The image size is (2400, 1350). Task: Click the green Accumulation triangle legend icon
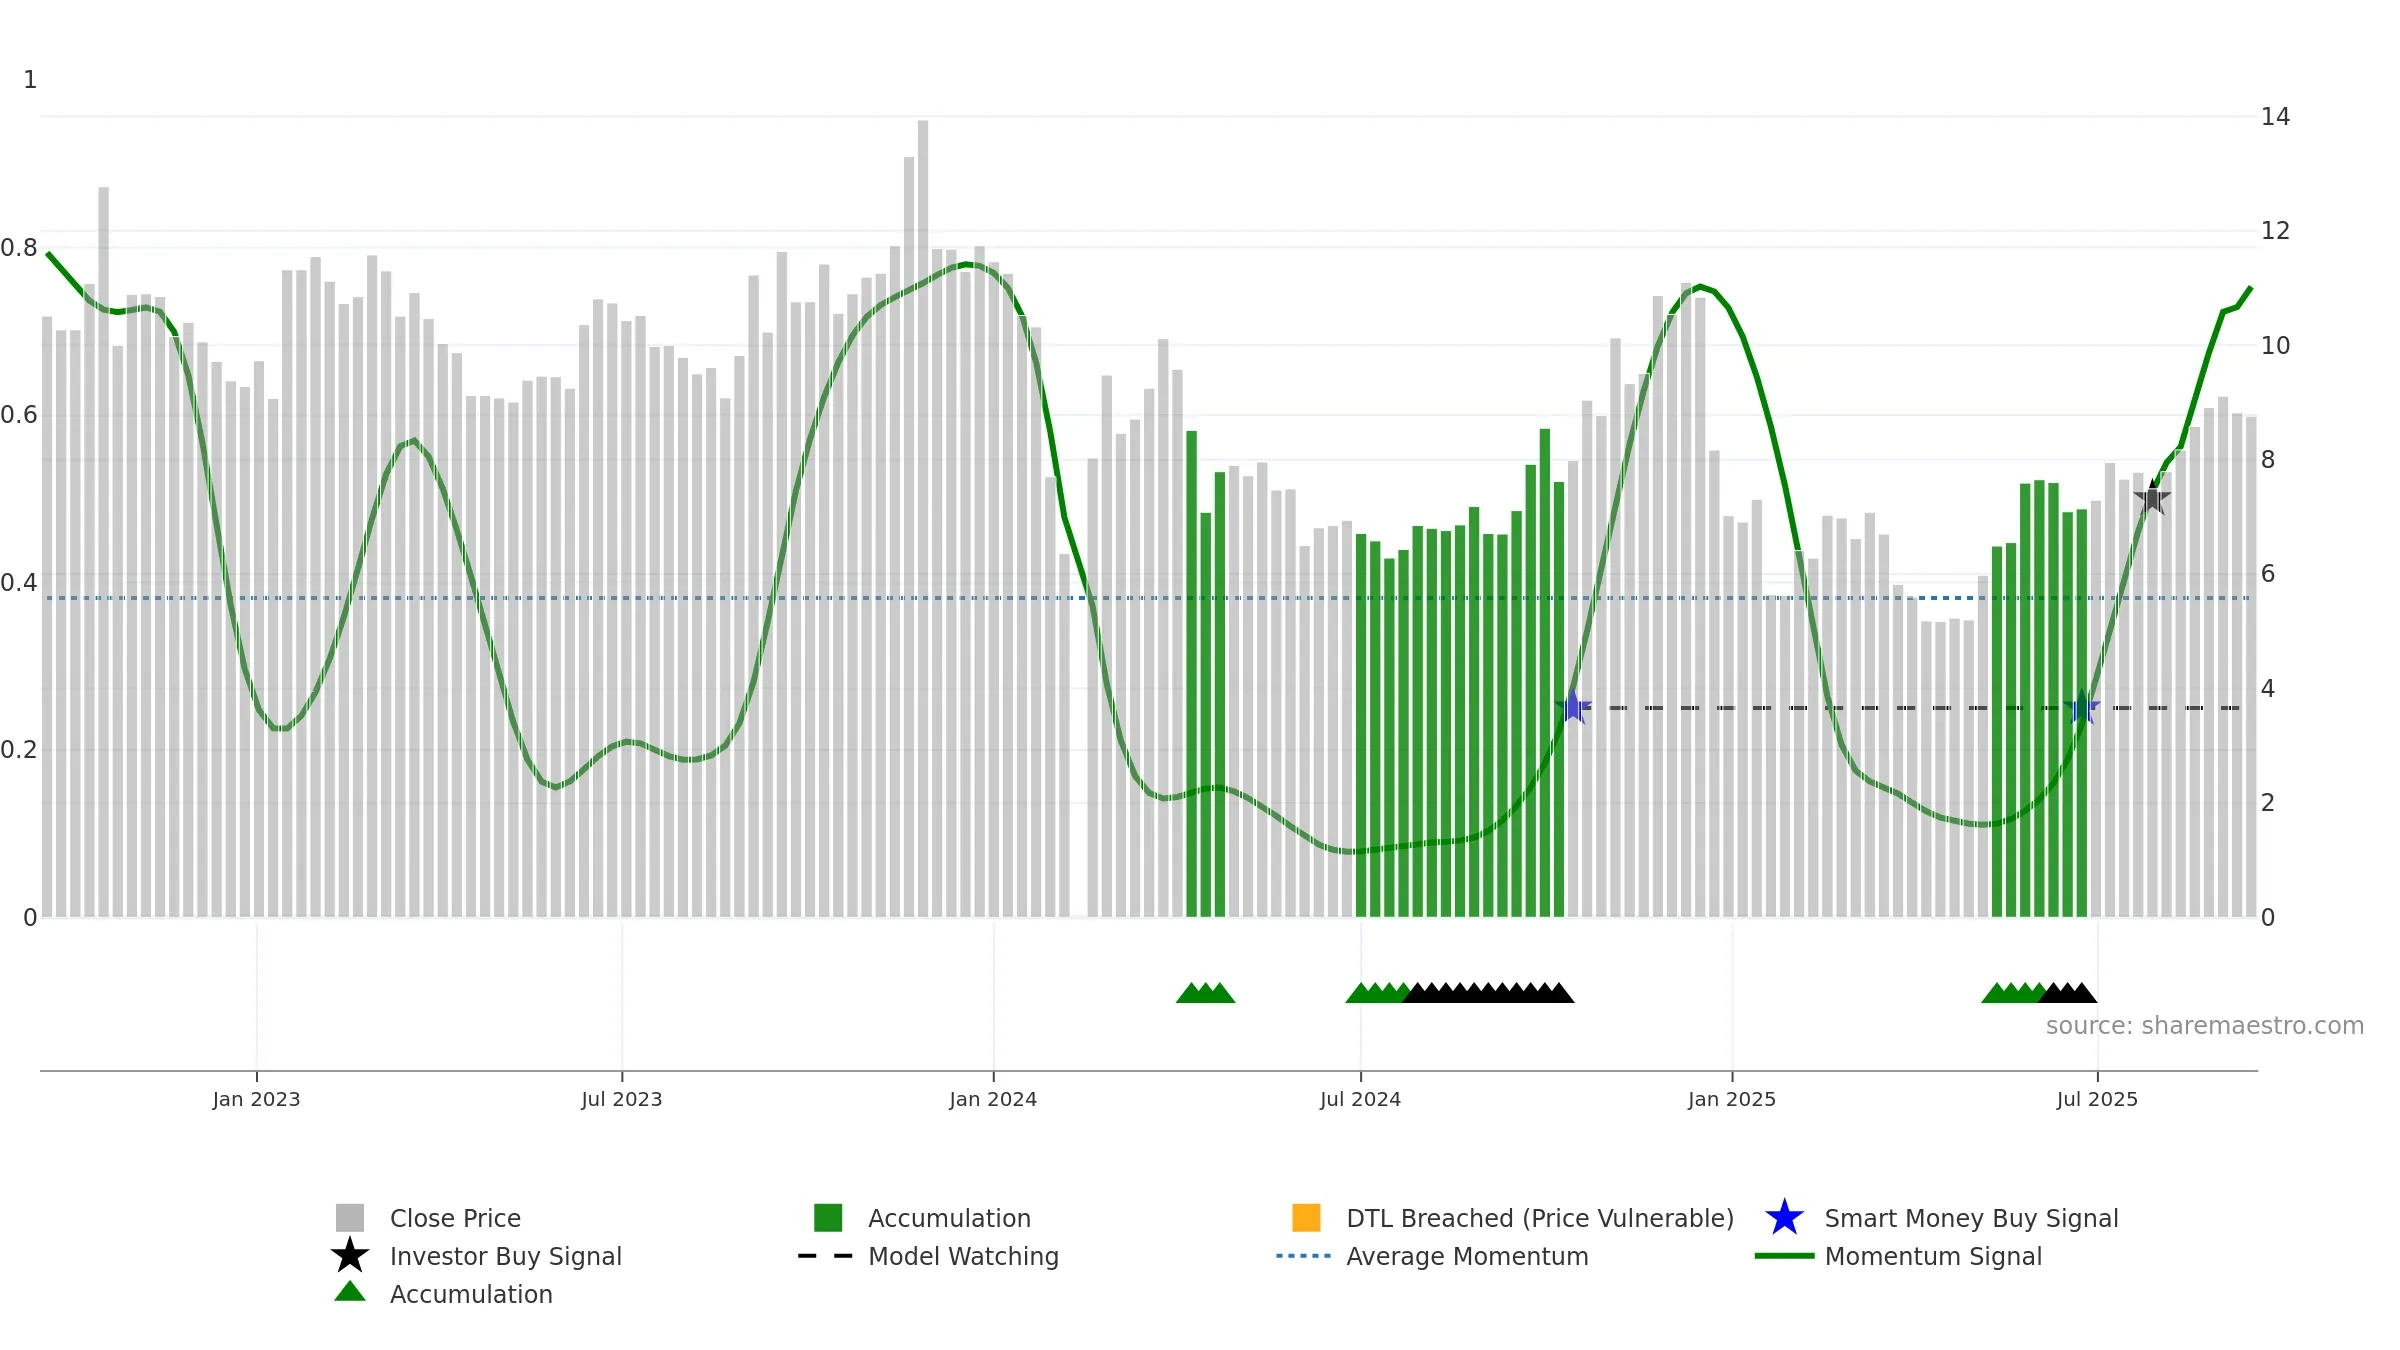tap(350, 1292)
